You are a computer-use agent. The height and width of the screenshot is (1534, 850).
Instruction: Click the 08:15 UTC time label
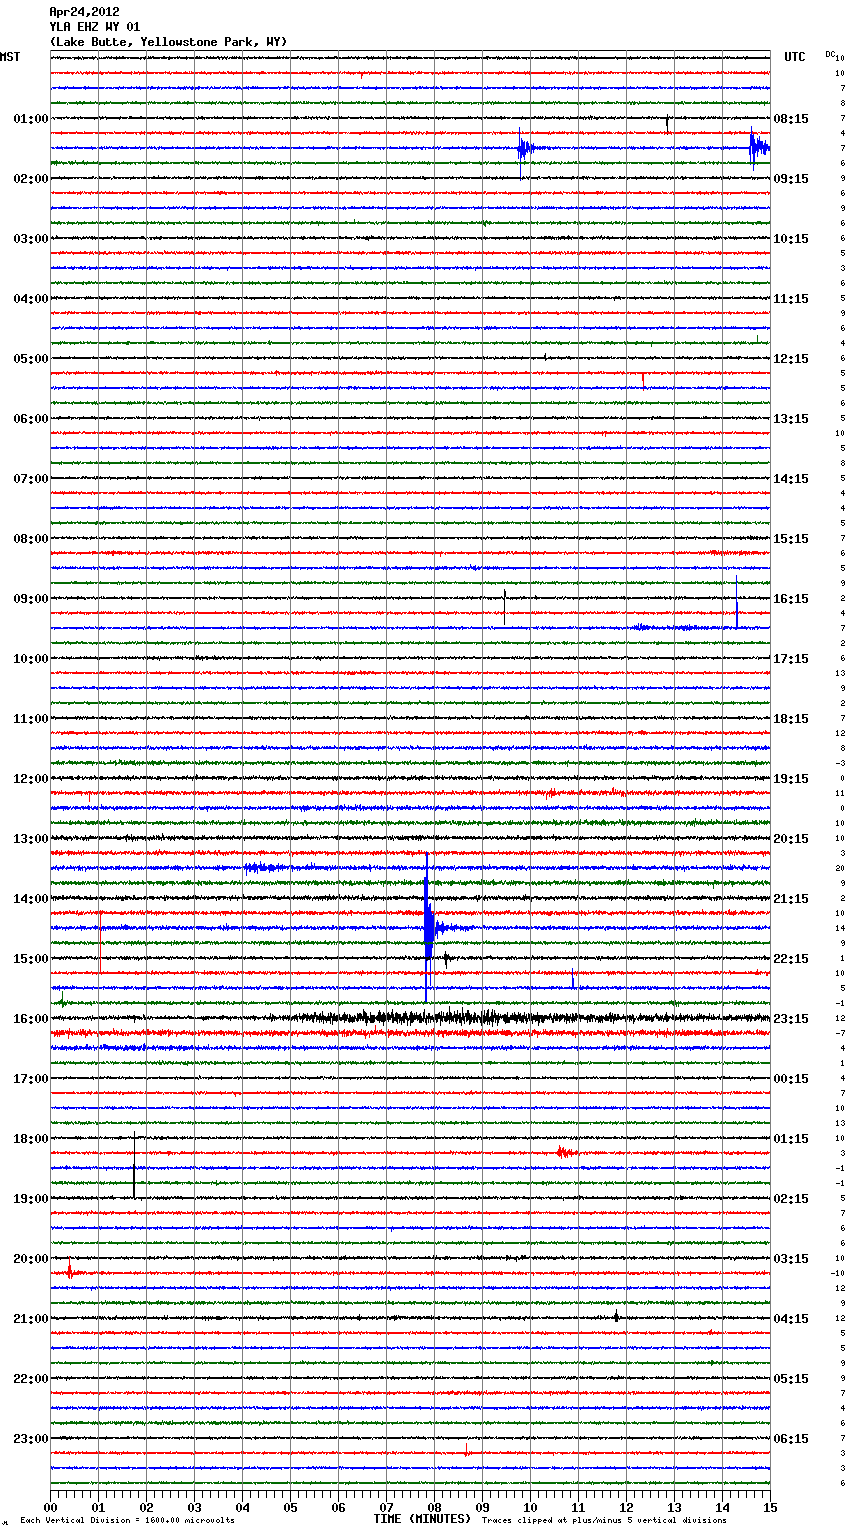pyautogui.click(x=791, y=119)
